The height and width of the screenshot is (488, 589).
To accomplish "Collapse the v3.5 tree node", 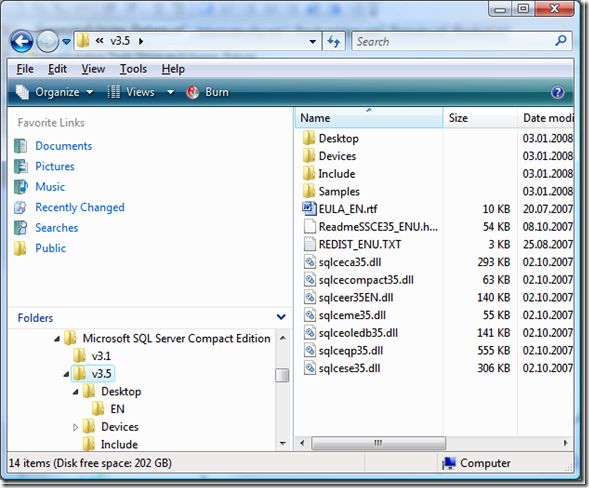I will tap(66, 374).
